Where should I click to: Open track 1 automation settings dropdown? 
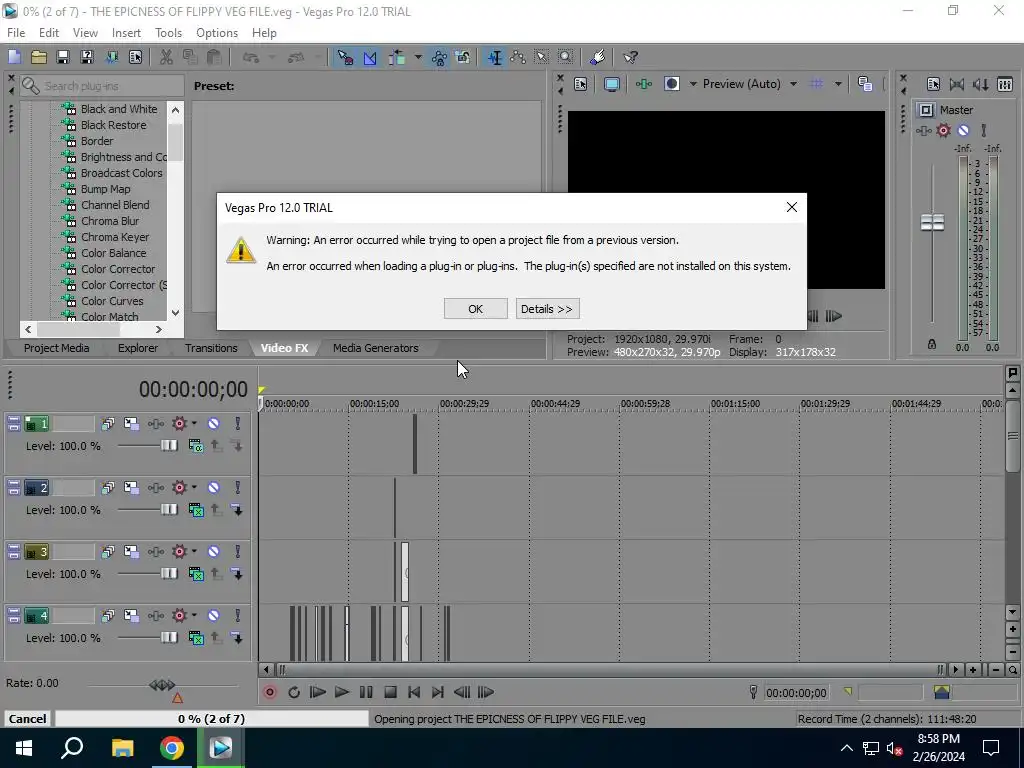(194, 424)
